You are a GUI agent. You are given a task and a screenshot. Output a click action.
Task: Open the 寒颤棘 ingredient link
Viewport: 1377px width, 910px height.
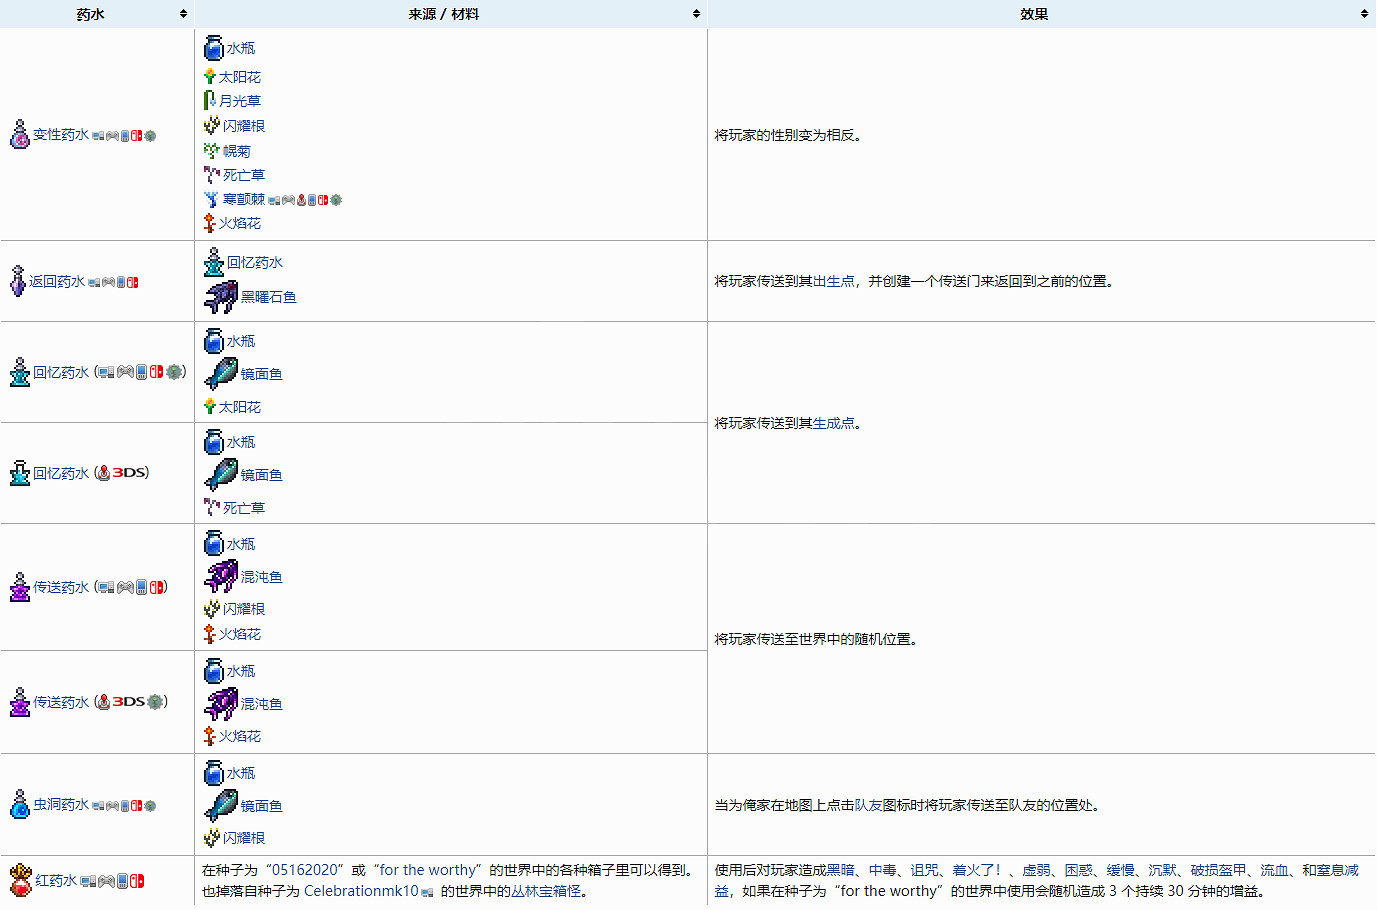(x=244, y=199)
